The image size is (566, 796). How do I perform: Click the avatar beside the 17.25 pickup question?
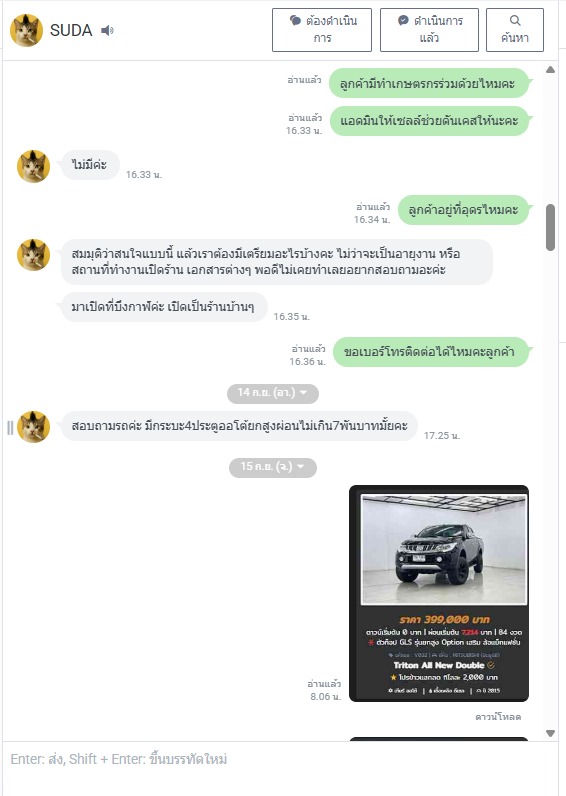coord(34,427)
